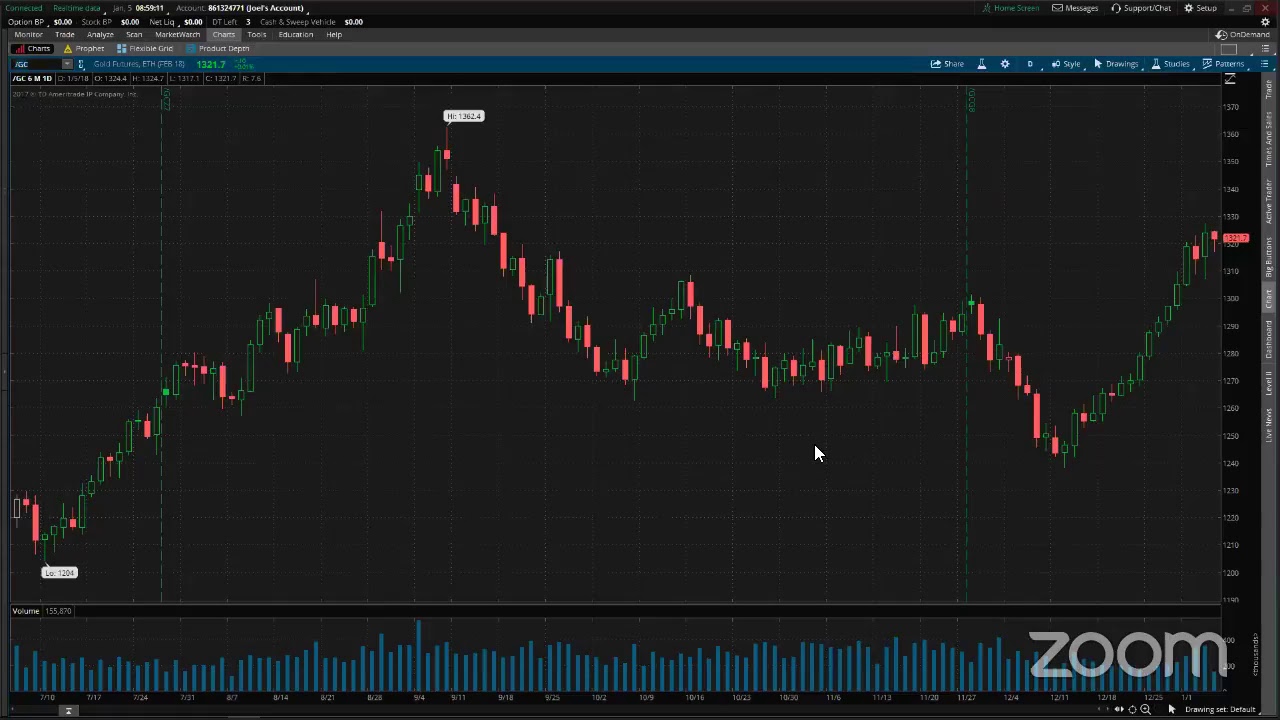Open the Analyze tab
Image resolution: width=1280 pixels, height=720 pixels.
(100, 34)
